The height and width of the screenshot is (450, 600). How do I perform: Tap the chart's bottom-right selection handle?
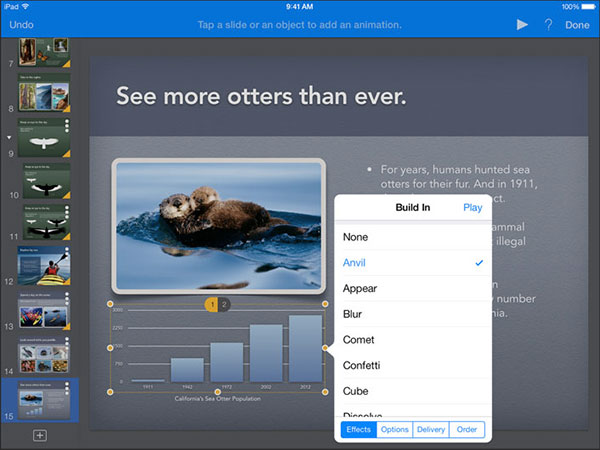[x=325, y=392]
